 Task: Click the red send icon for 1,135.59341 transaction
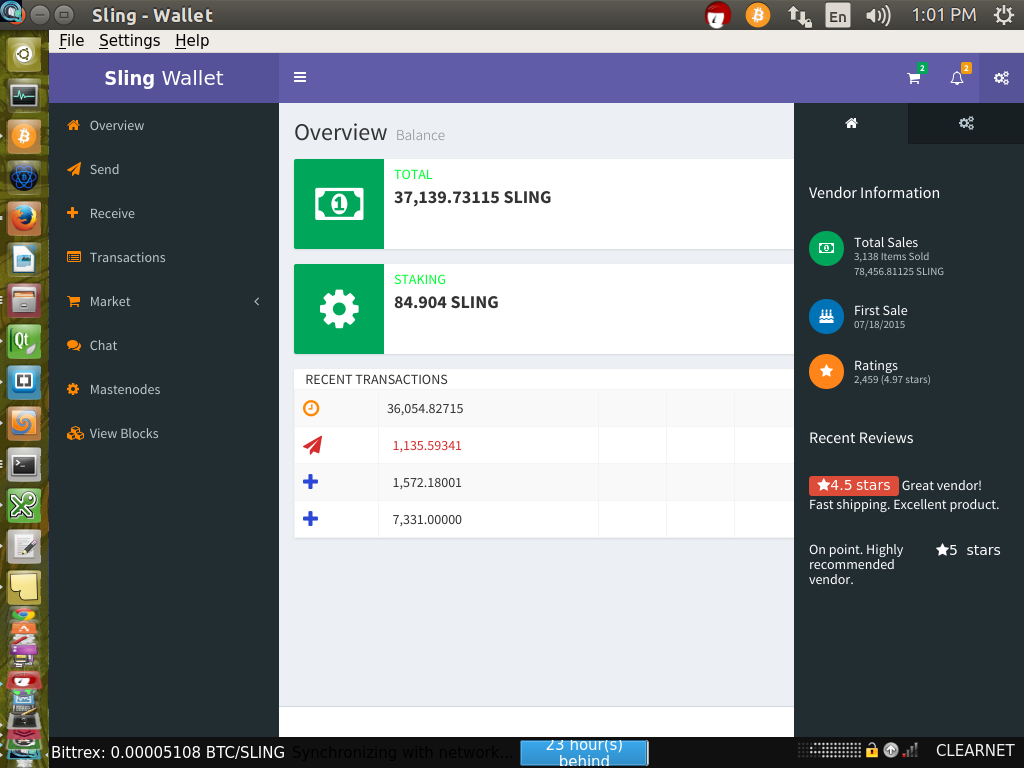[313, 445]
